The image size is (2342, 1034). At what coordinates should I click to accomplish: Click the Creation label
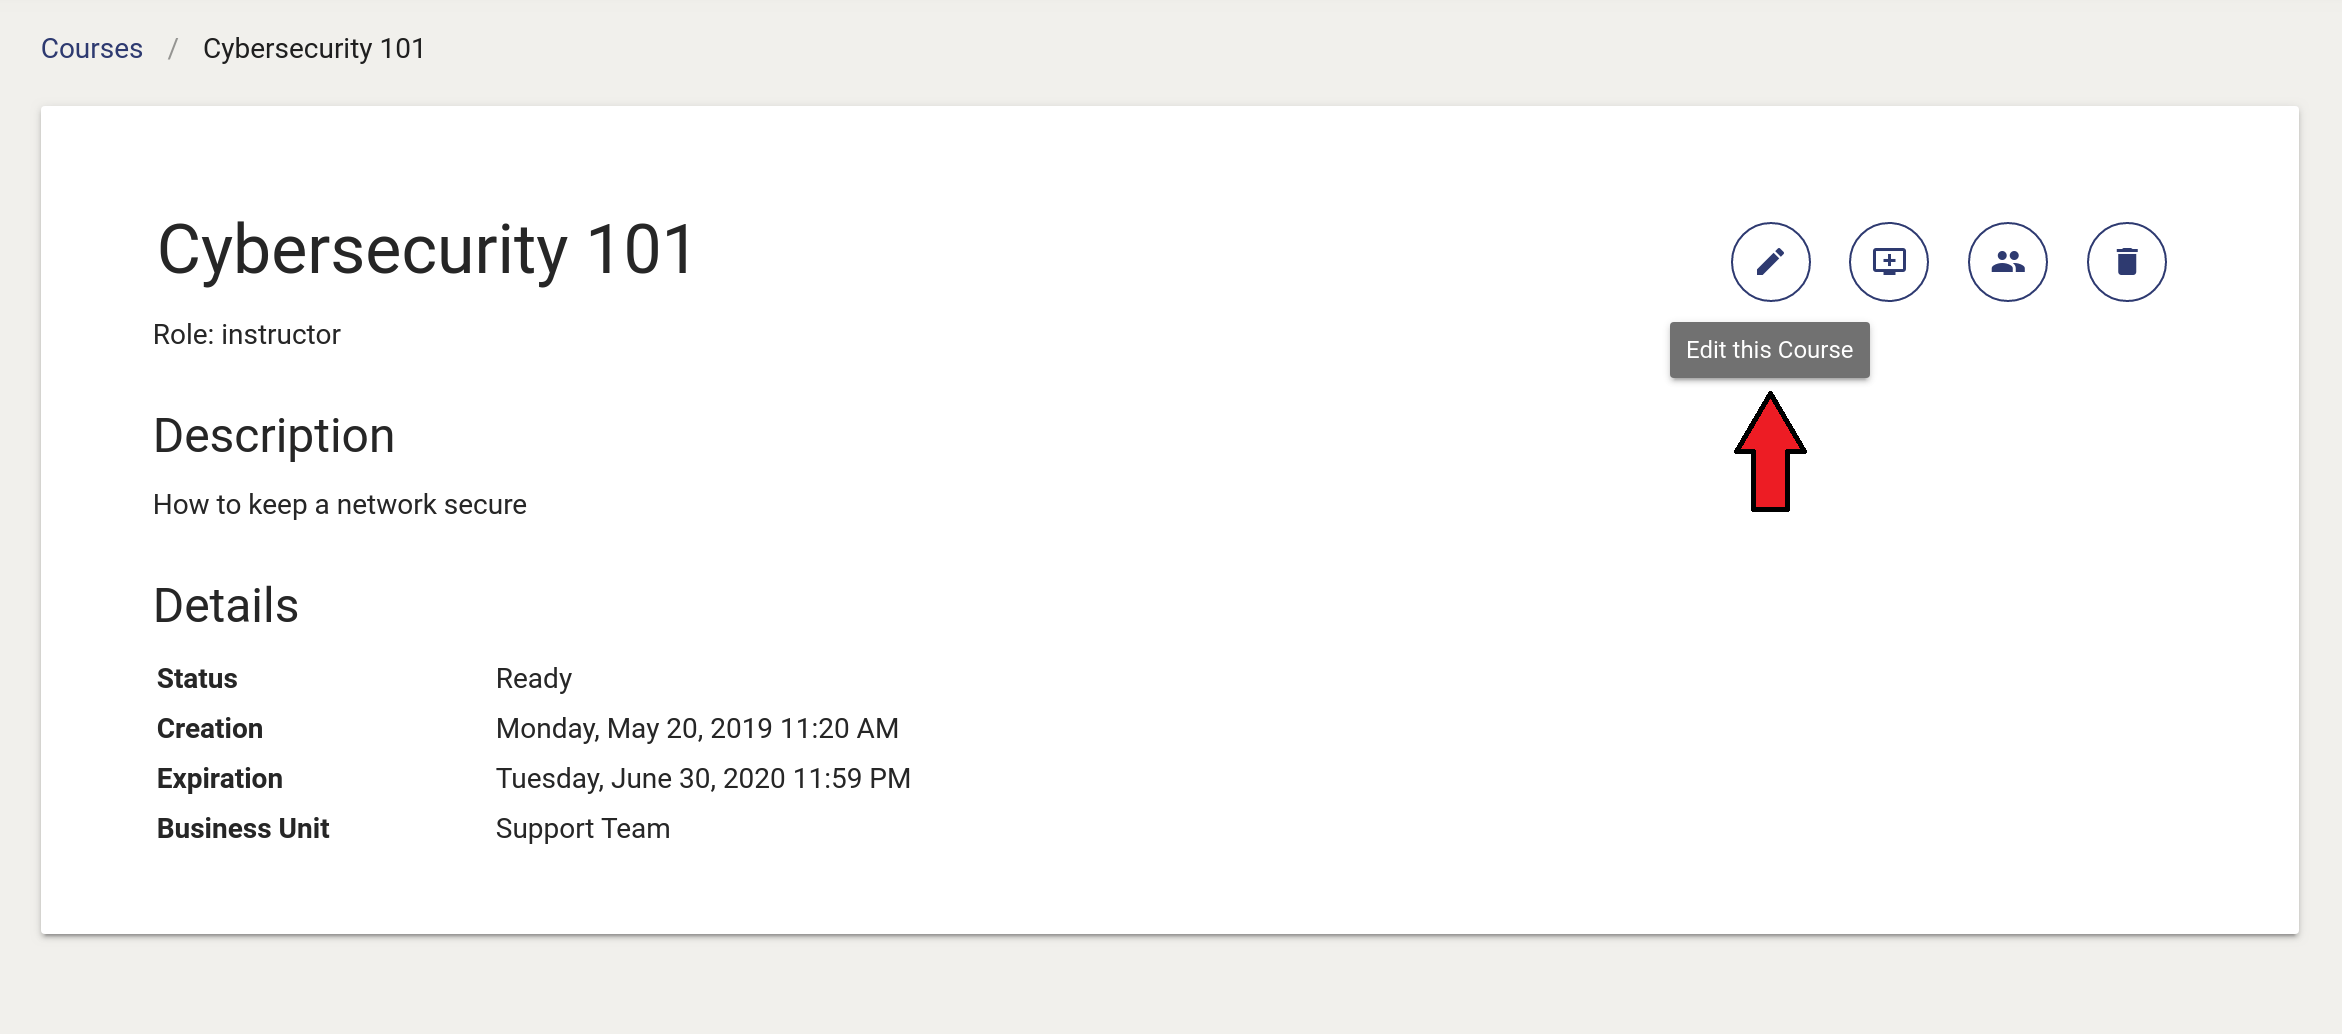click(210, 729)
